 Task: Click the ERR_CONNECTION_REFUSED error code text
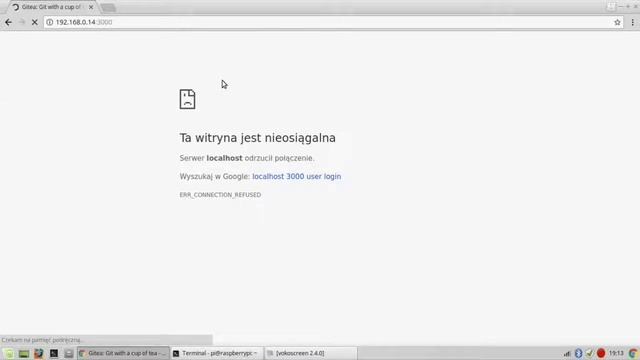click(220, 195)
